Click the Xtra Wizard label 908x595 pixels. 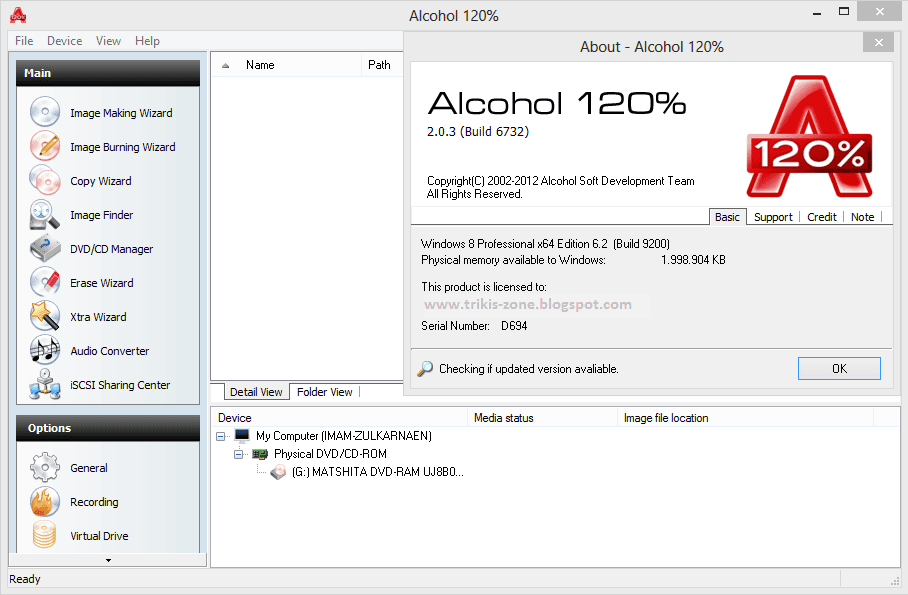point(98,317)
